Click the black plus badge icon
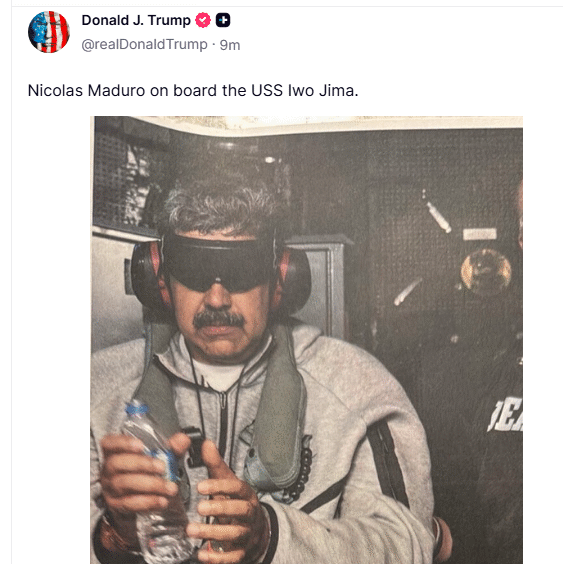The image size is (563, 564). 223,20
